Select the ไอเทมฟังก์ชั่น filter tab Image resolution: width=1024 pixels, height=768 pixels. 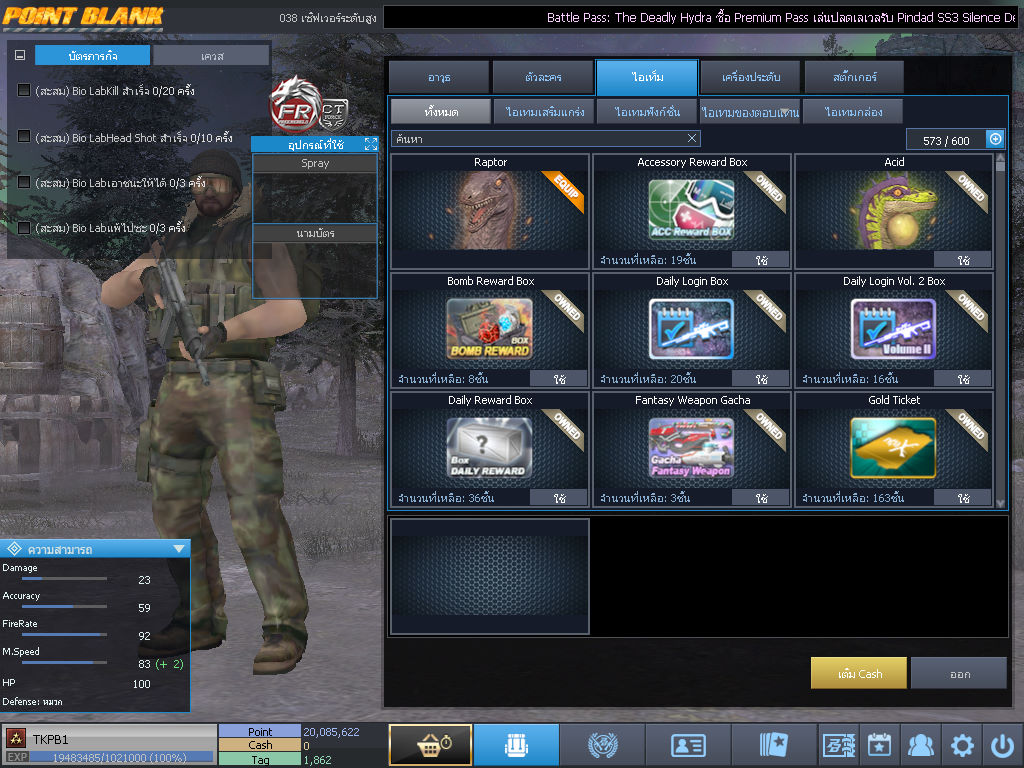(x=647, y=112)
